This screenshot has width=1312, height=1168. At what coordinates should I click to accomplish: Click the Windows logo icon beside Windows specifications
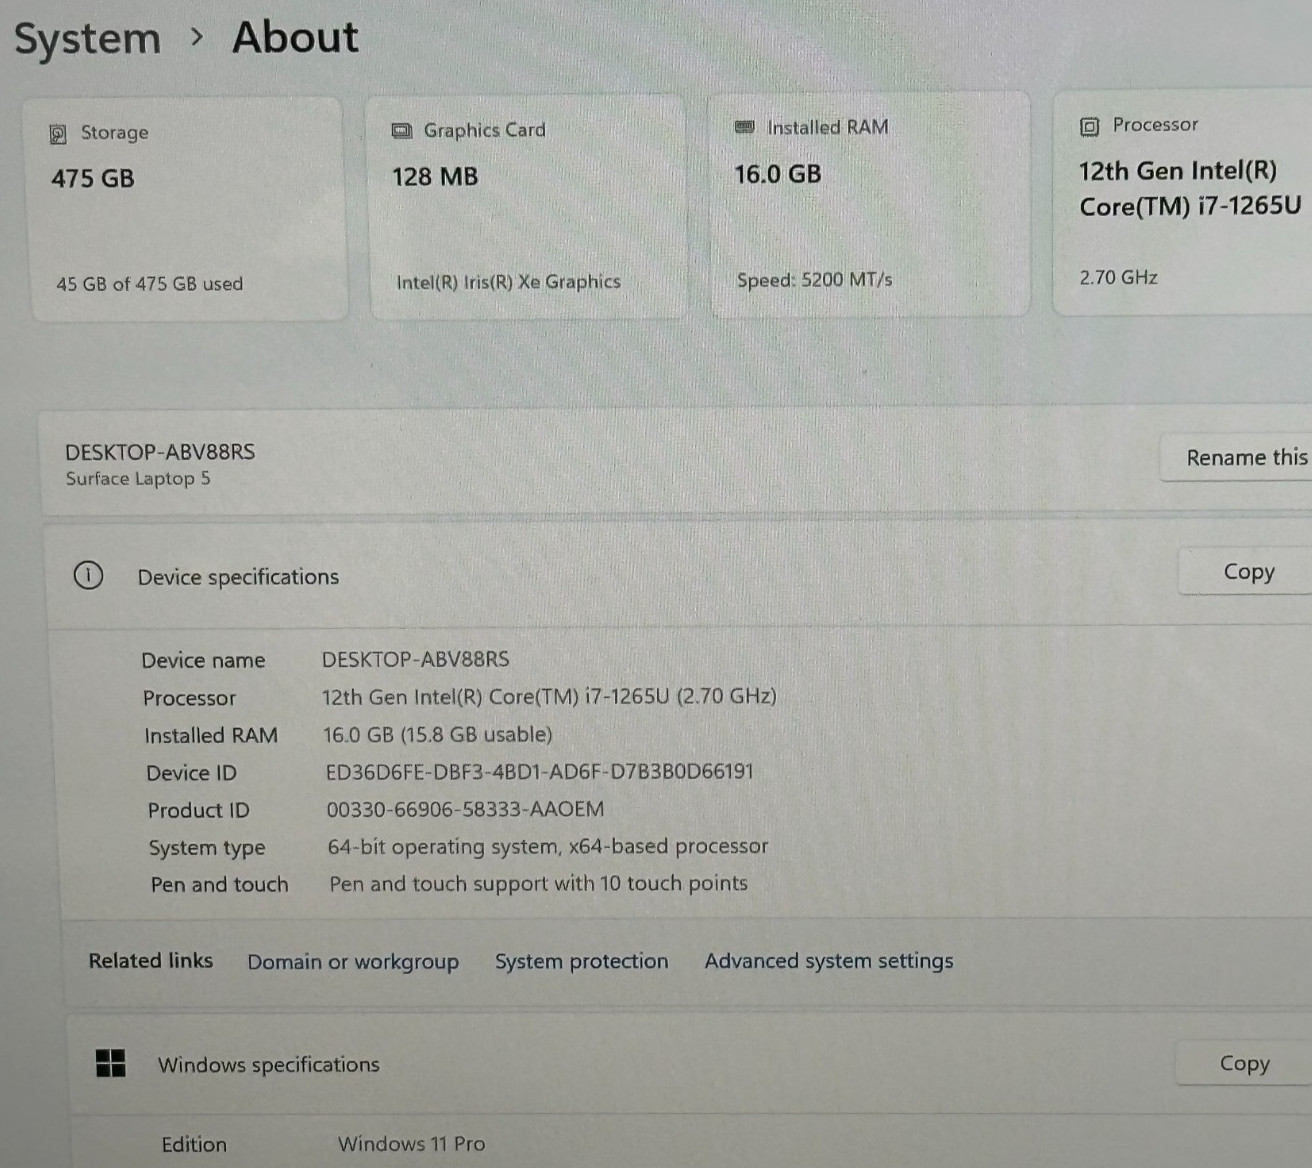pos(110,1063)
